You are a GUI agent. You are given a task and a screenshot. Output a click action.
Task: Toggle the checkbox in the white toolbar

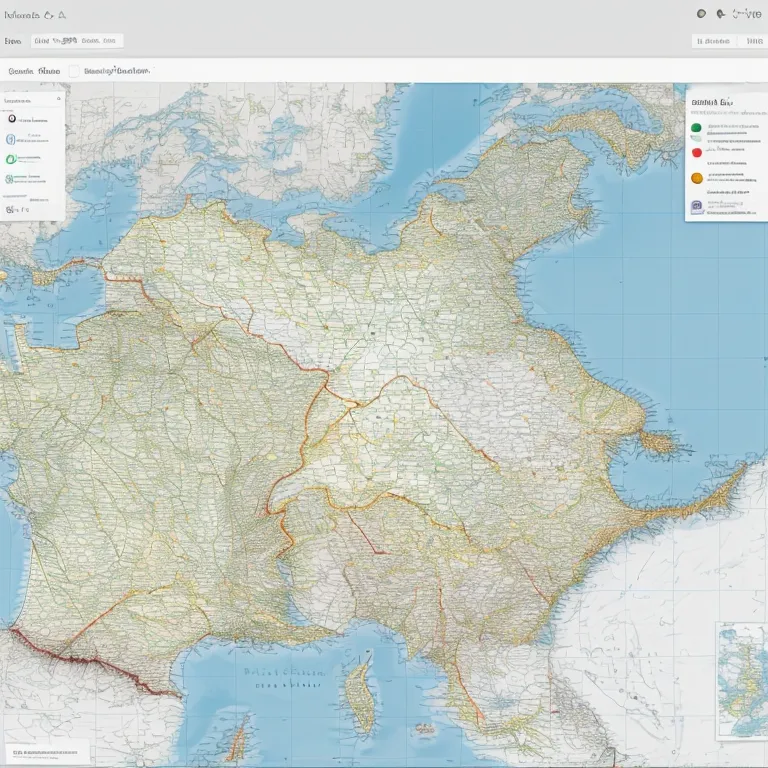(x=74, y=72)
